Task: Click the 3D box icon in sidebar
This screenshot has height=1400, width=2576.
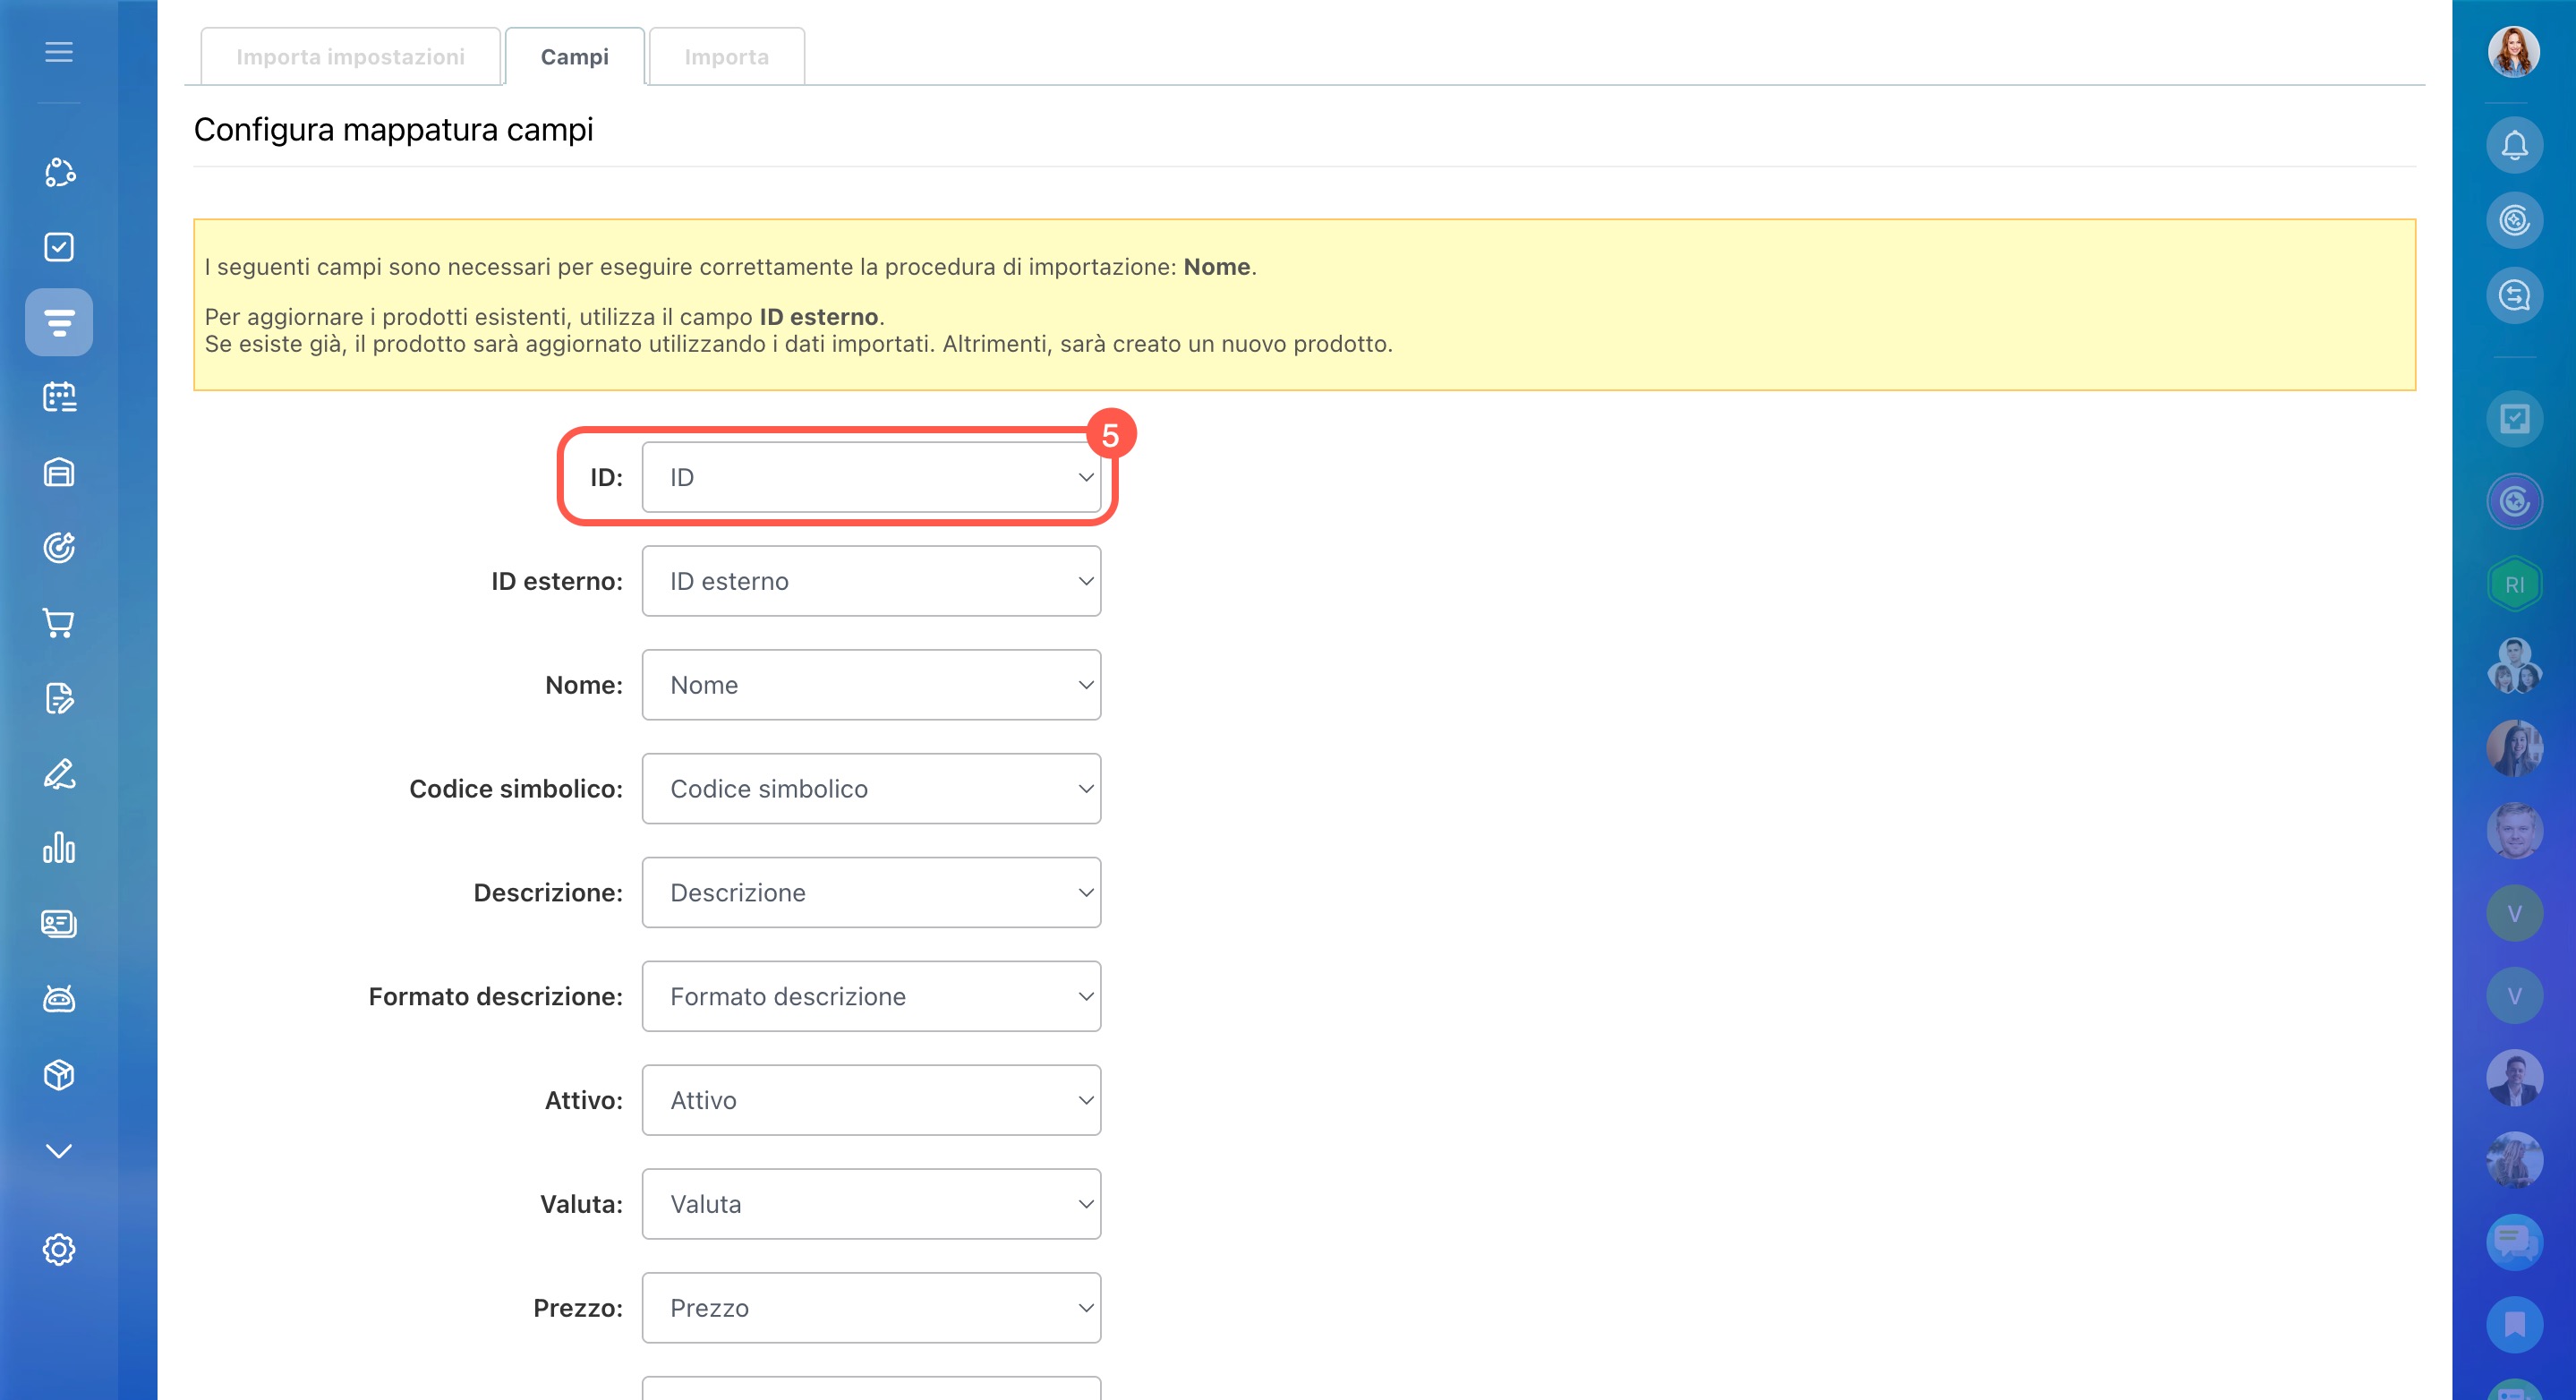Action: tap(59, 1074)
